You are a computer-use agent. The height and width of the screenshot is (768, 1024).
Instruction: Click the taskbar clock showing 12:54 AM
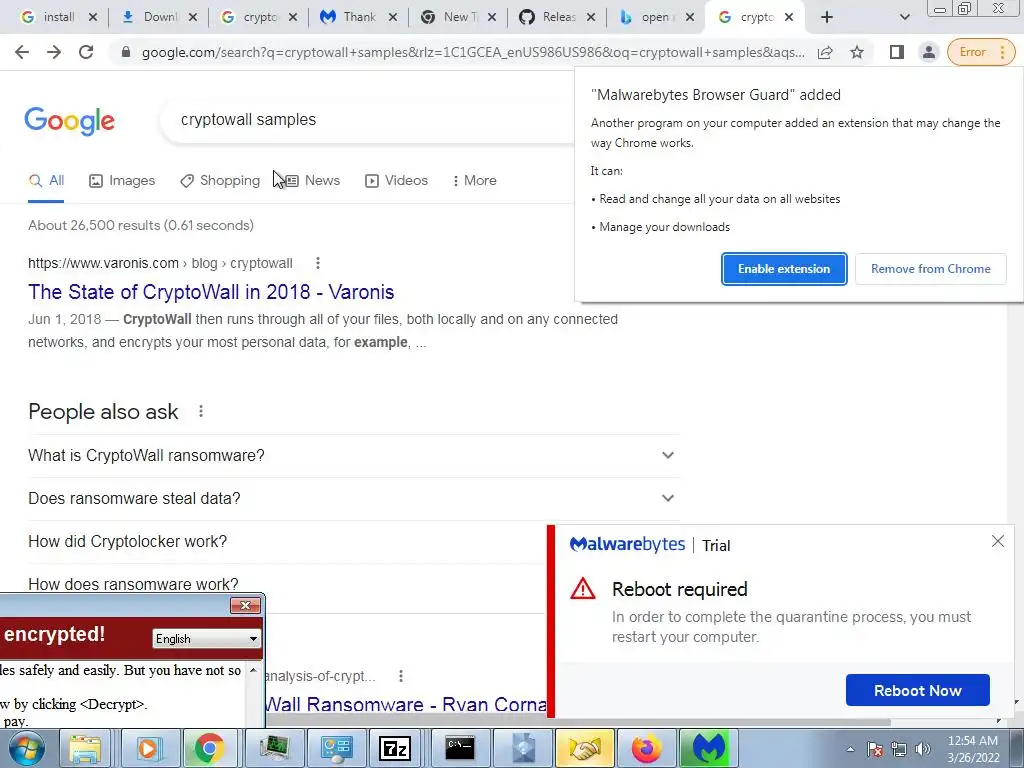pyautogui.click(x=973, y=749)
